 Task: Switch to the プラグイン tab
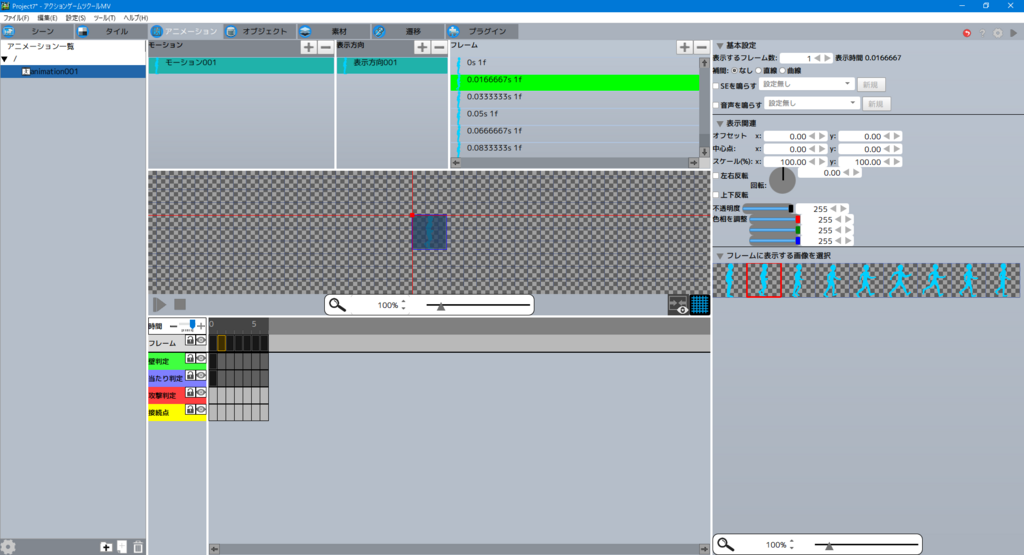tap(482, 31)
